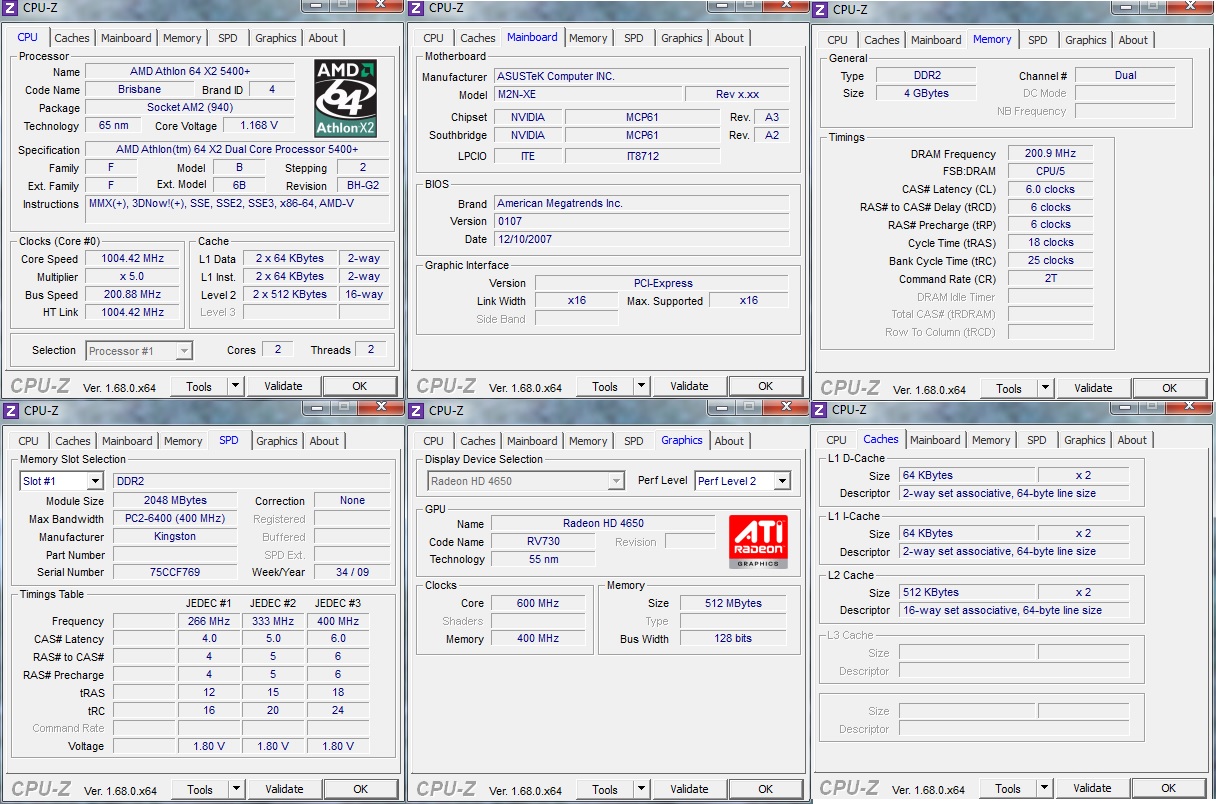
Task: Expand the Tools arrow in the Mainboard-tab window
Action: 641,386
